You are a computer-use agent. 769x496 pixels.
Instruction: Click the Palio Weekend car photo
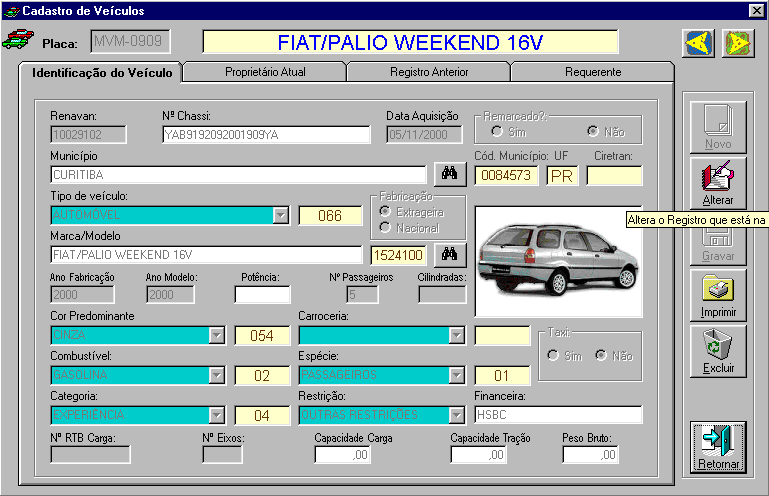tap(558, 261)
